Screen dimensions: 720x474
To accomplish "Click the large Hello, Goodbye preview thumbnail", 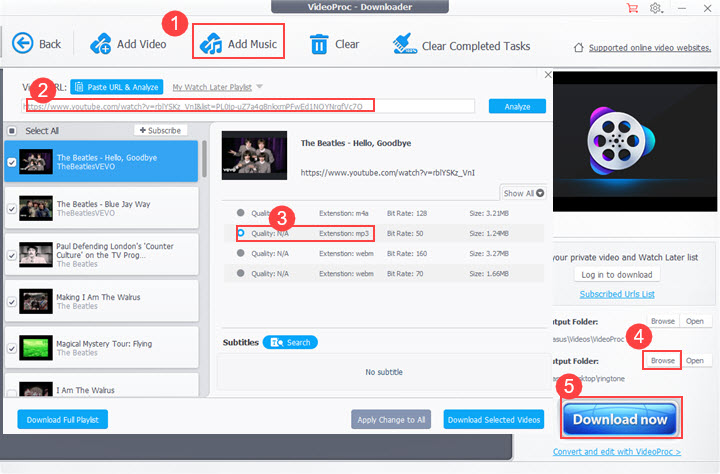I will click(x=254, y=155).
